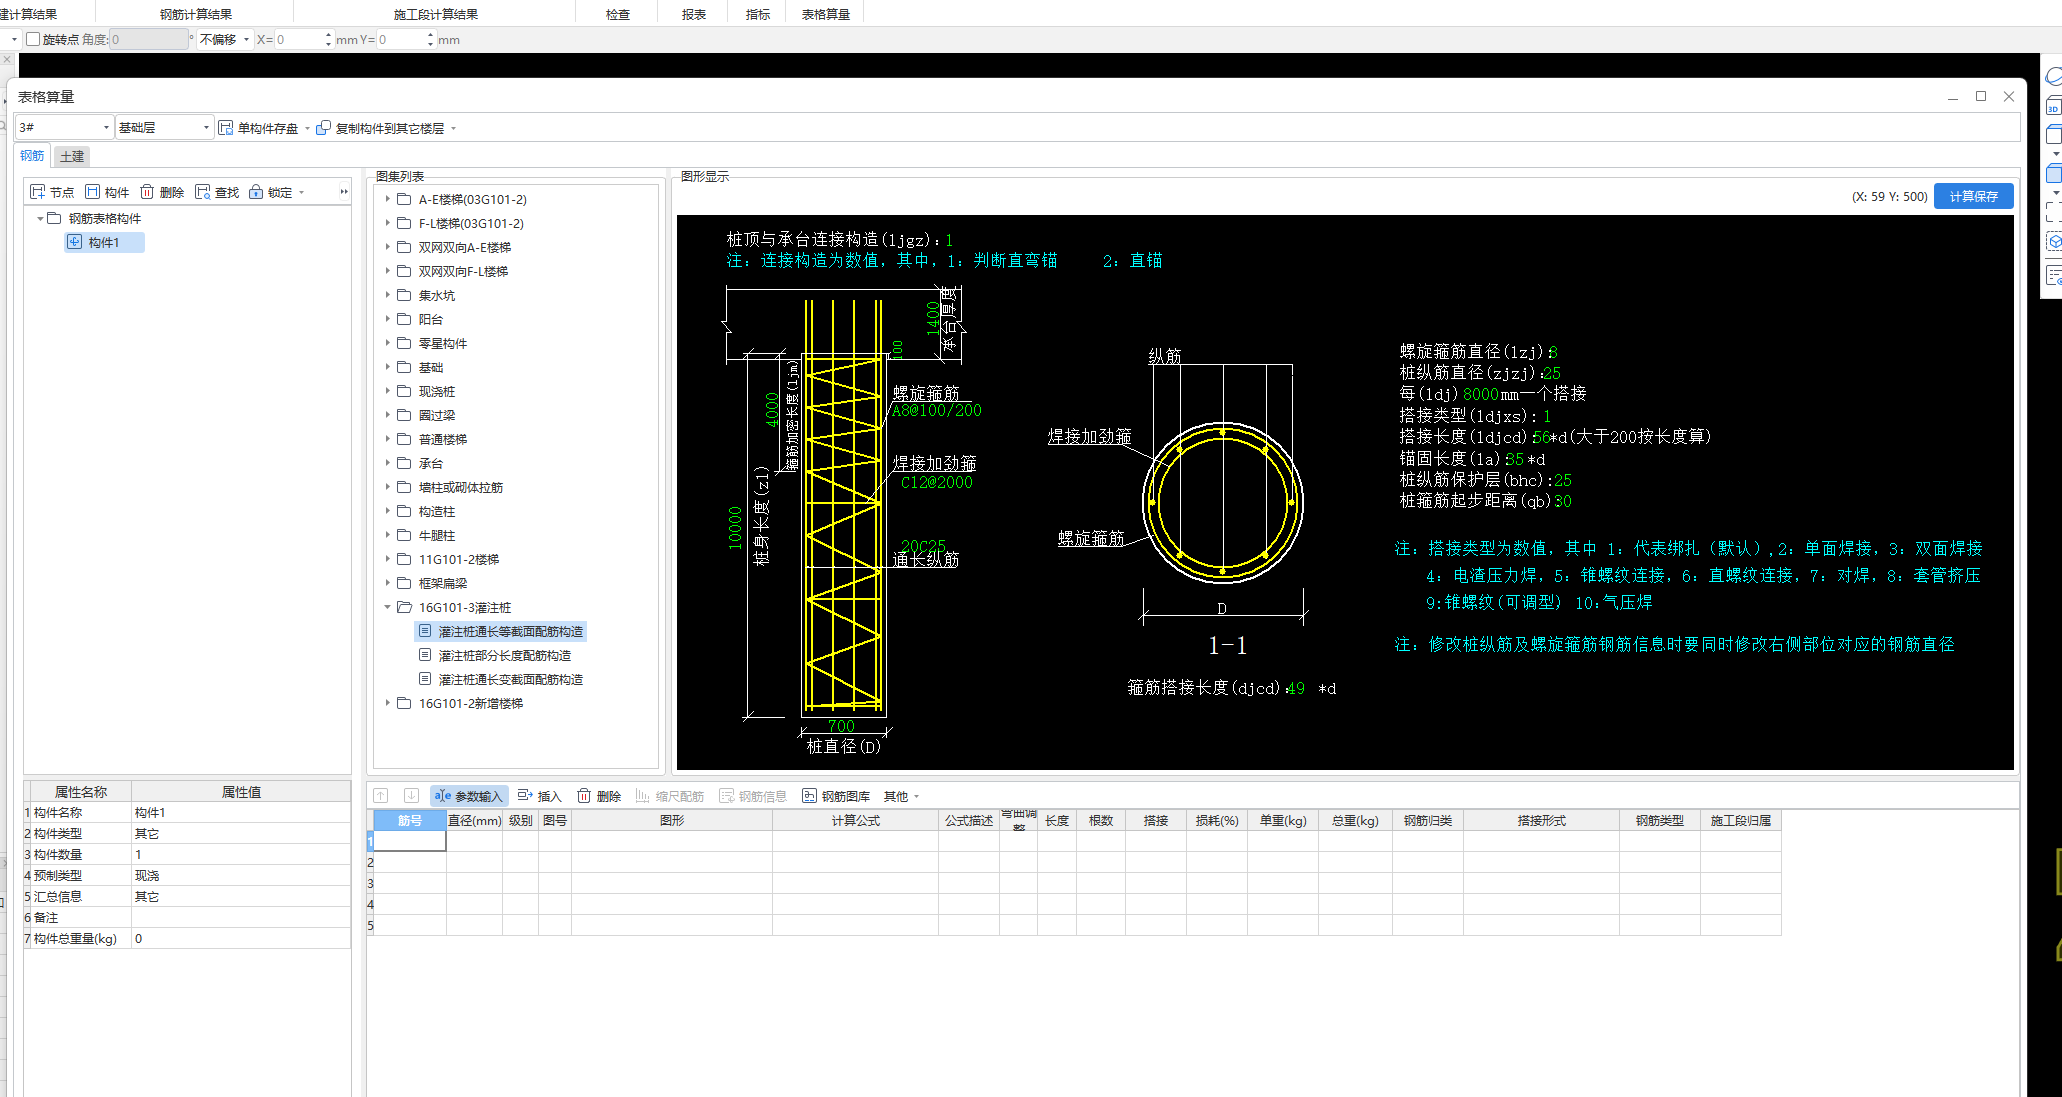Viewport: 2062px width, 1097px height.
Task: Select the 零星构件 folder
Action: coord(442,343)
